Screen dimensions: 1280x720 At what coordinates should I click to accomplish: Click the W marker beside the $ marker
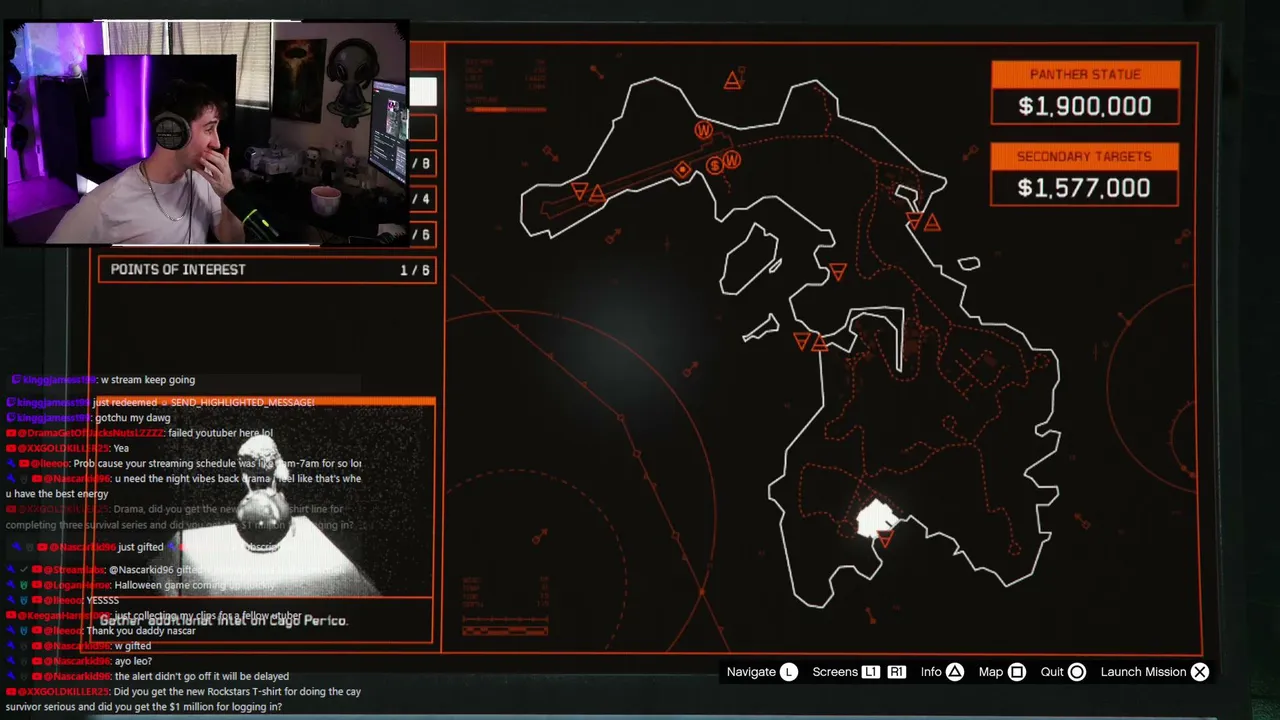(732, 160)
